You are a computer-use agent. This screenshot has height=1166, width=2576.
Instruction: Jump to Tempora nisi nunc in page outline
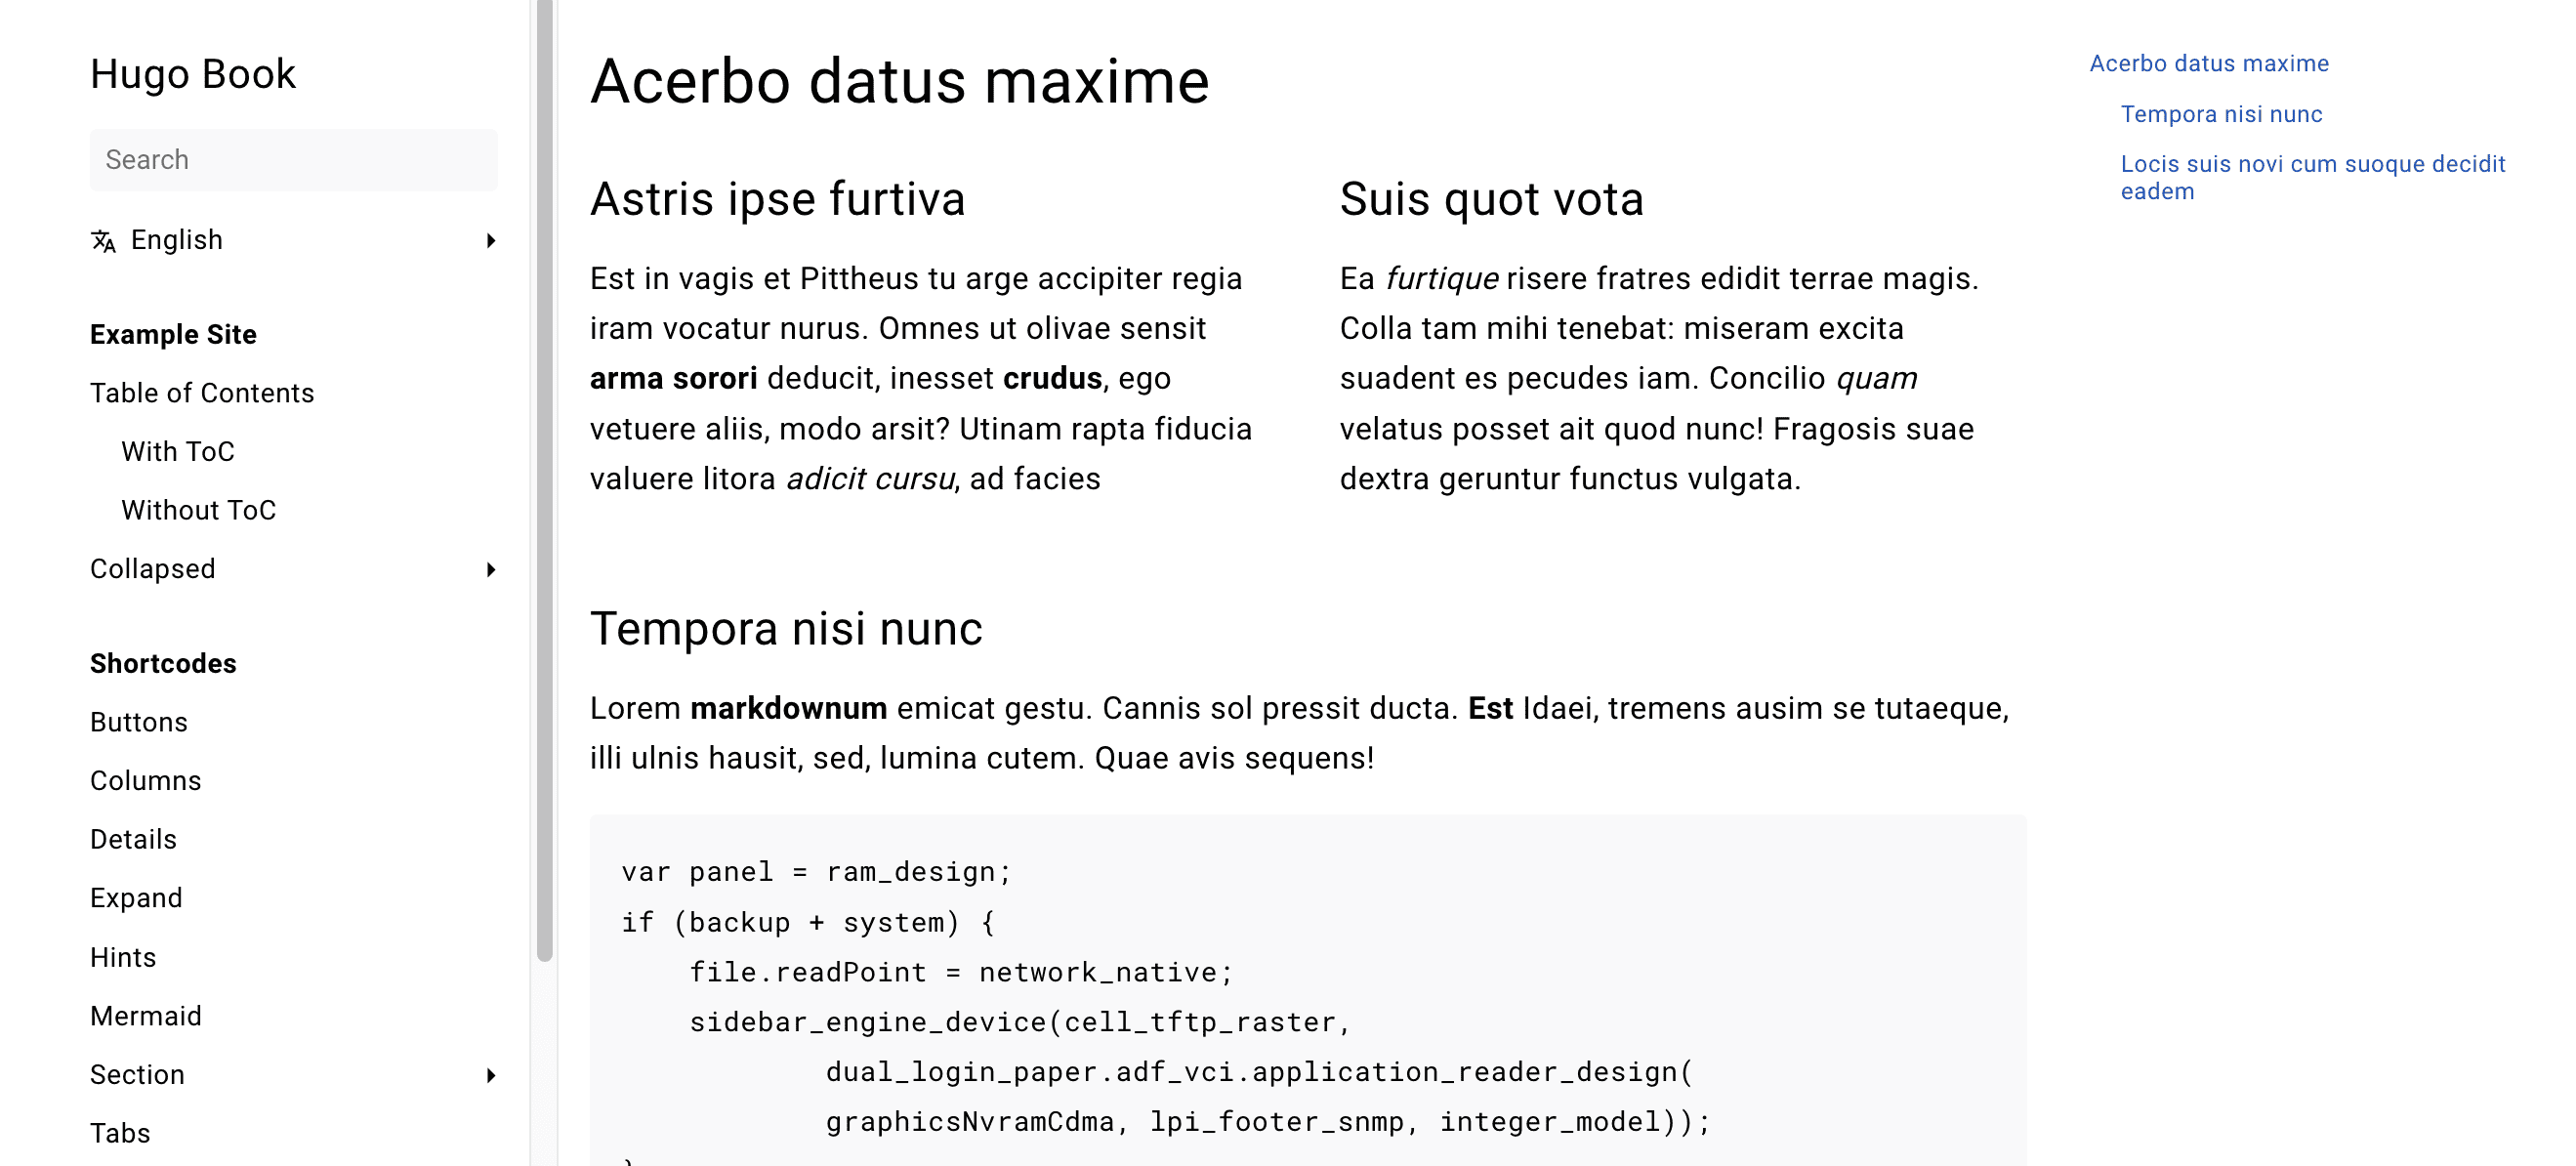[x=2221, y=115]
